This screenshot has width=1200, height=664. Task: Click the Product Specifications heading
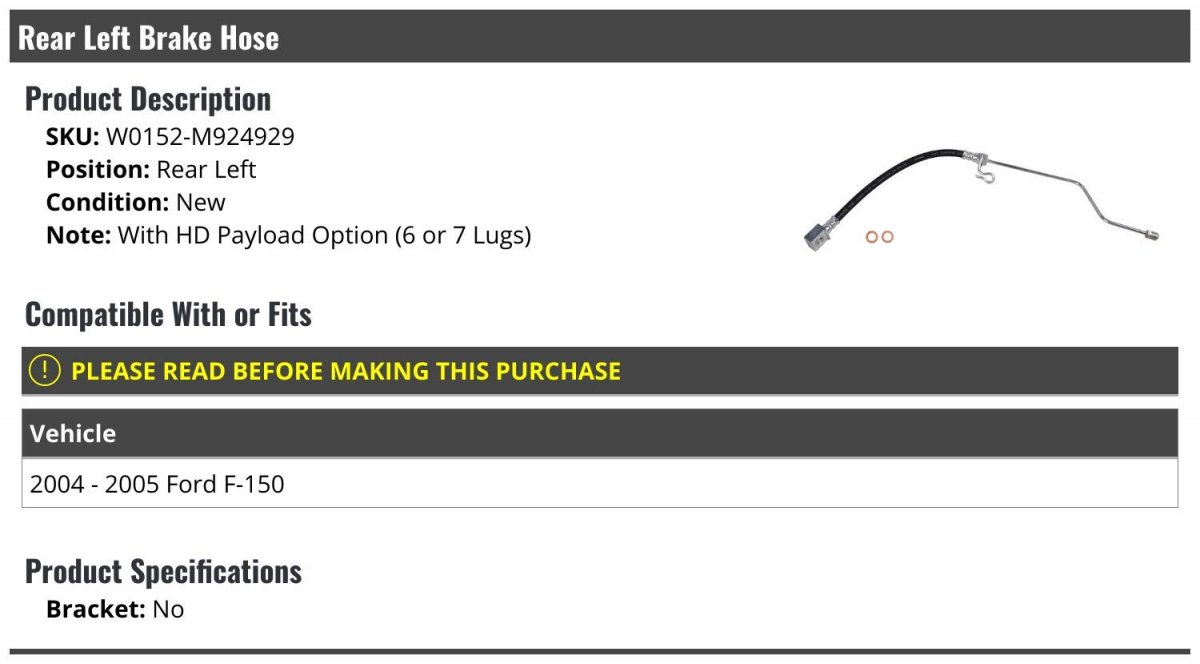click(163, 572)
